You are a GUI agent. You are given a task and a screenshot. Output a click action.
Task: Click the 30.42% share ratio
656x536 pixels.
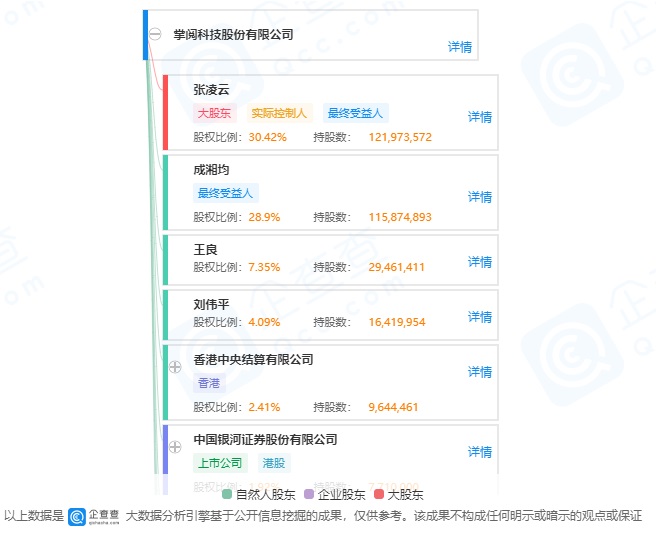click(267, 137)
